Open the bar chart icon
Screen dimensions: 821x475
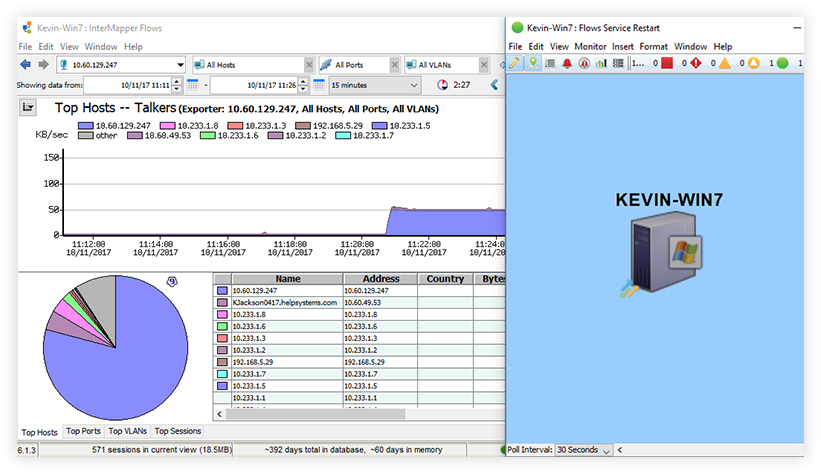point(601,63)
